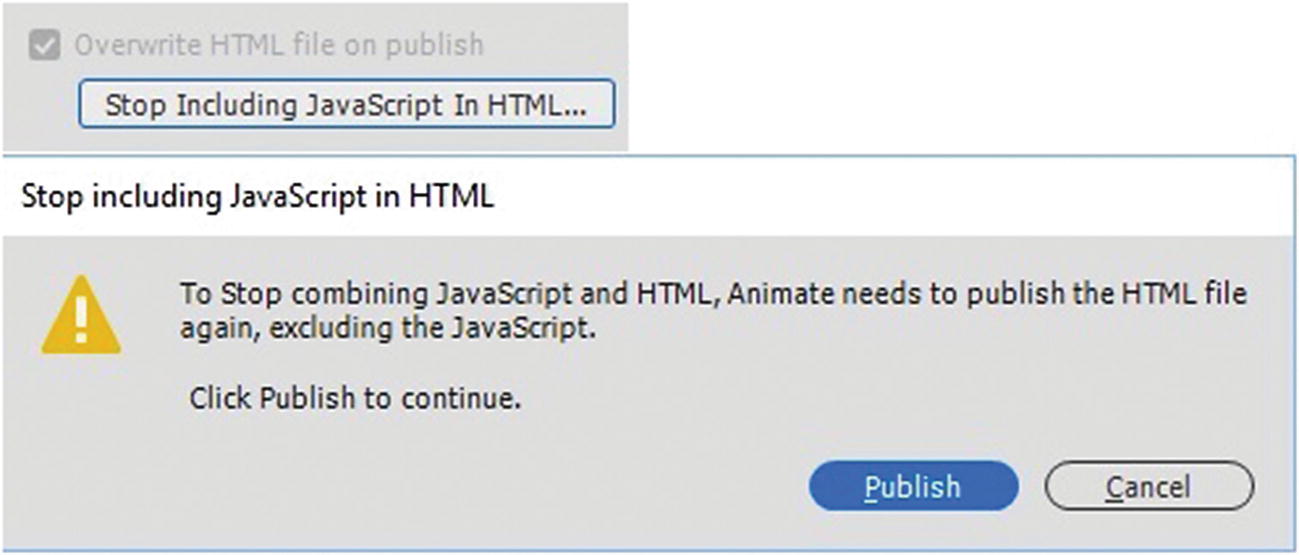Click the "Overwrite HTML file on publish" label

(279, 45)
